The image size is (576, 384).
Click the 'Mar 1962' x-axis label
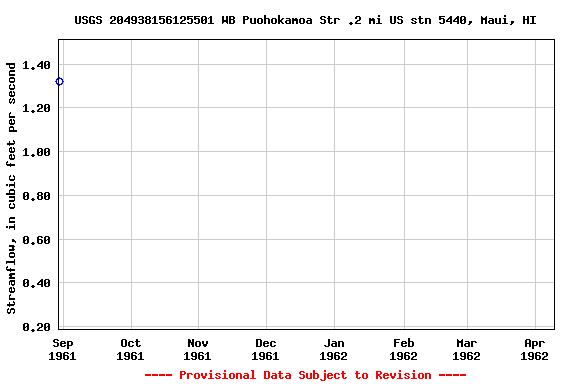[x=467, y=349]
